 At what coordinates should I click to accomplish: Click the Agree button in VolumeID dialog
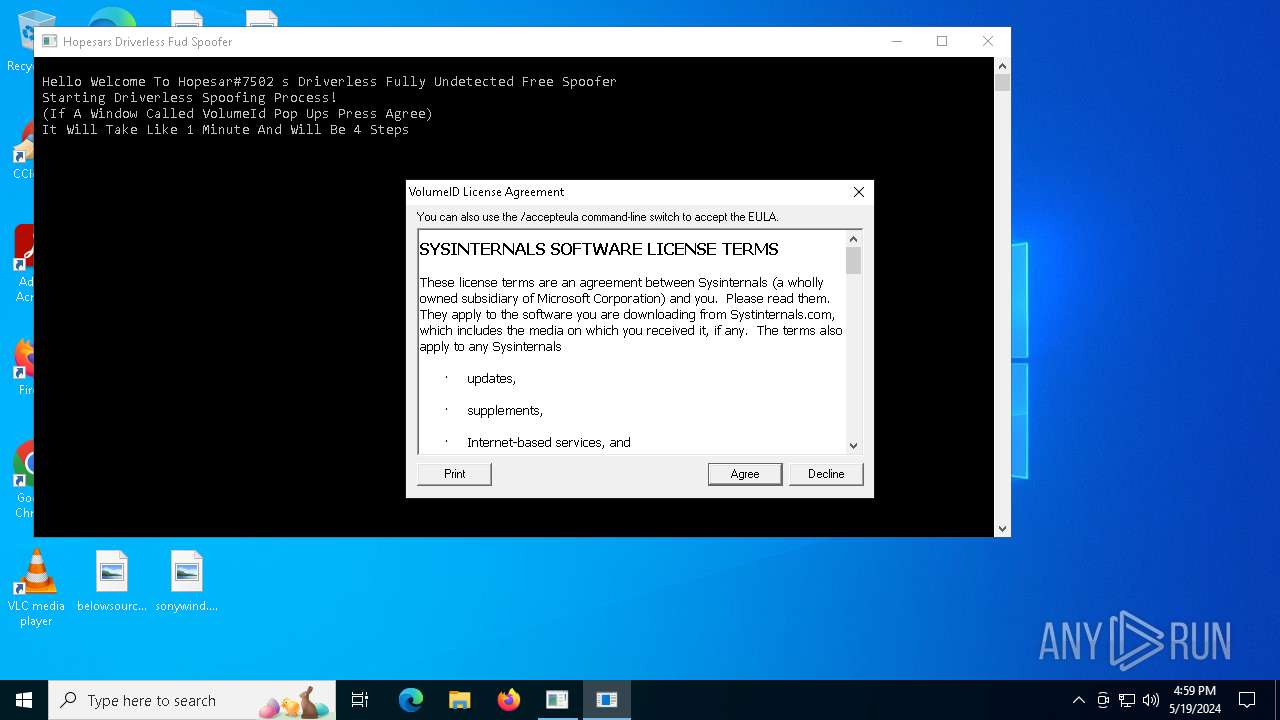(744, 474)
